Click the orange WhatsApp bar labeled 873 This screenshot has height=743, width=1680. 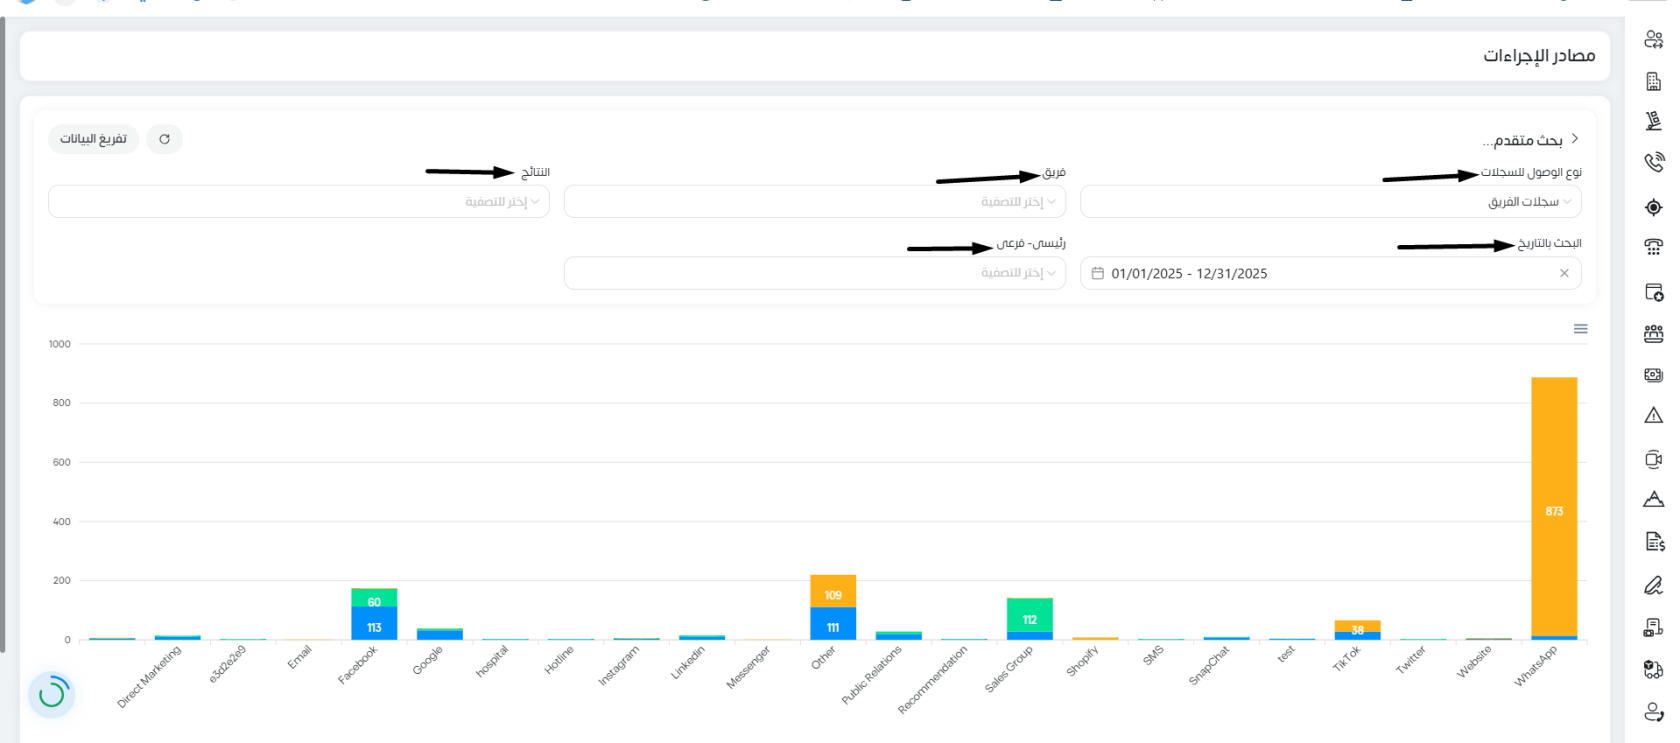(1554, 506)
